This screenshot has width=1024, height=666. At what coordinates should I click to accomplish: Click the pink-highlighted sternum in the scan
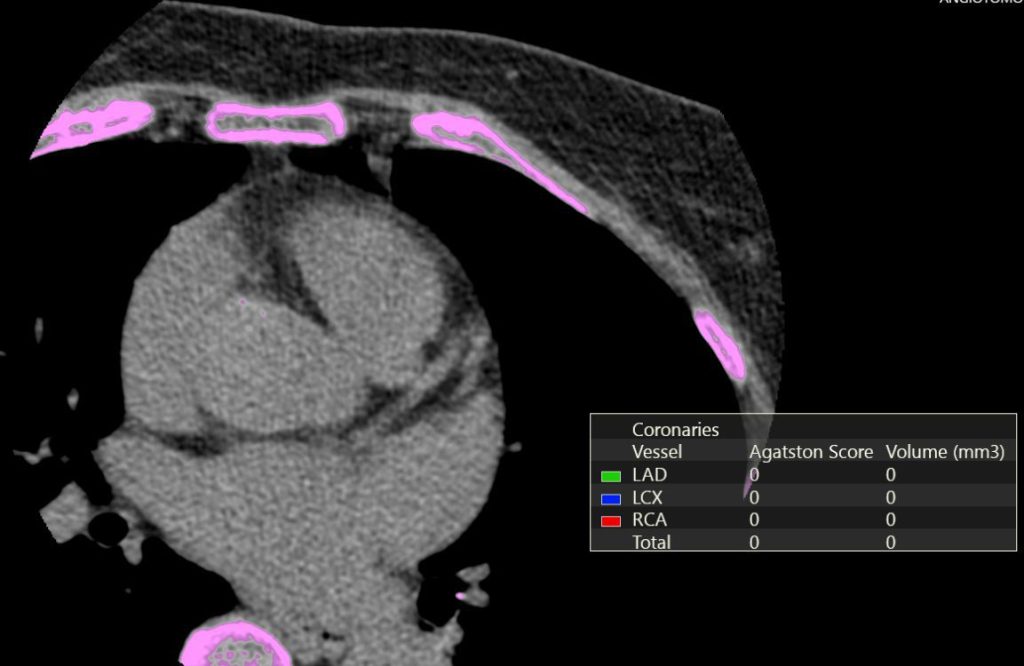click(275, 122)
